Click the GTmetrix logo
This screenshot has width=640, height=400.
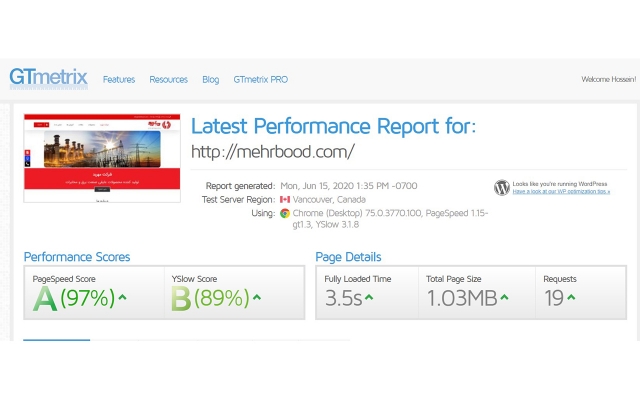click(x=48, y=78)
